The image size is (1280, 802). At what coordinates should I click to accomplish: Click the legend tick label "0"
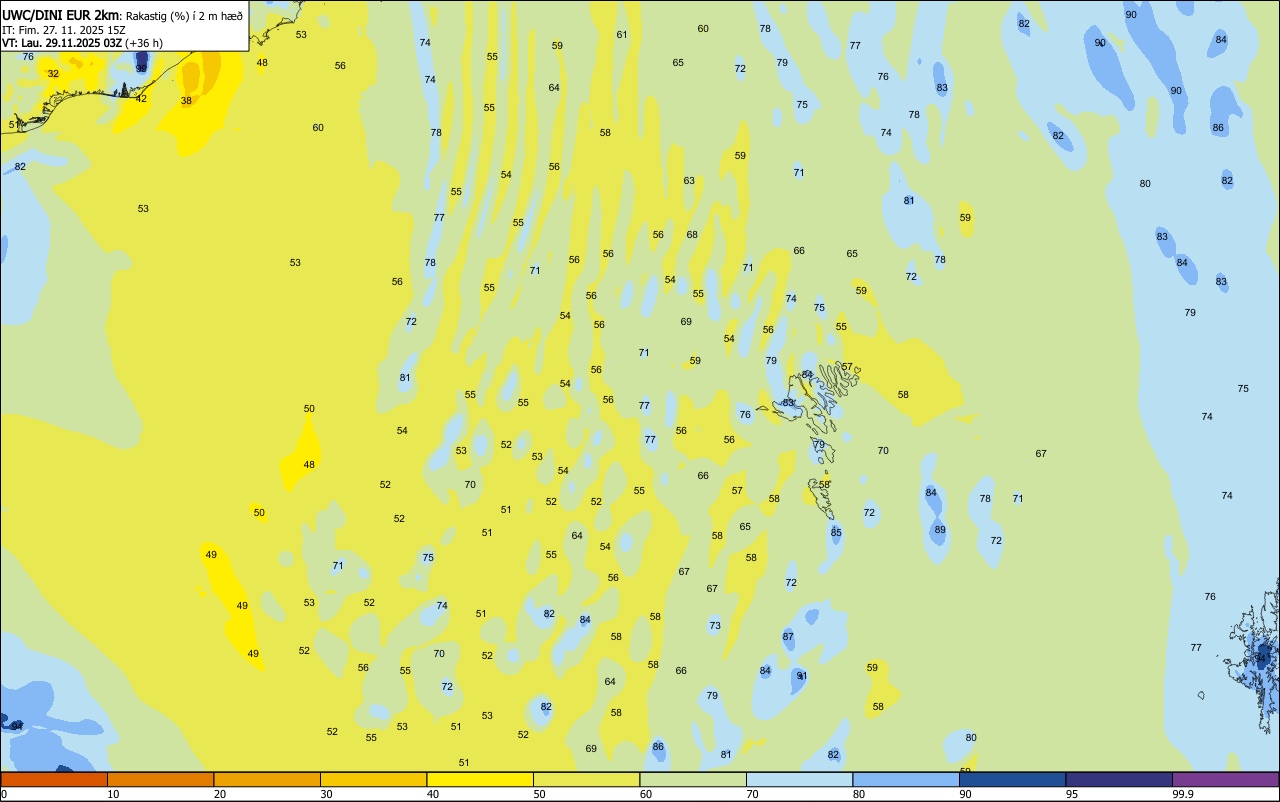point(4,794)
